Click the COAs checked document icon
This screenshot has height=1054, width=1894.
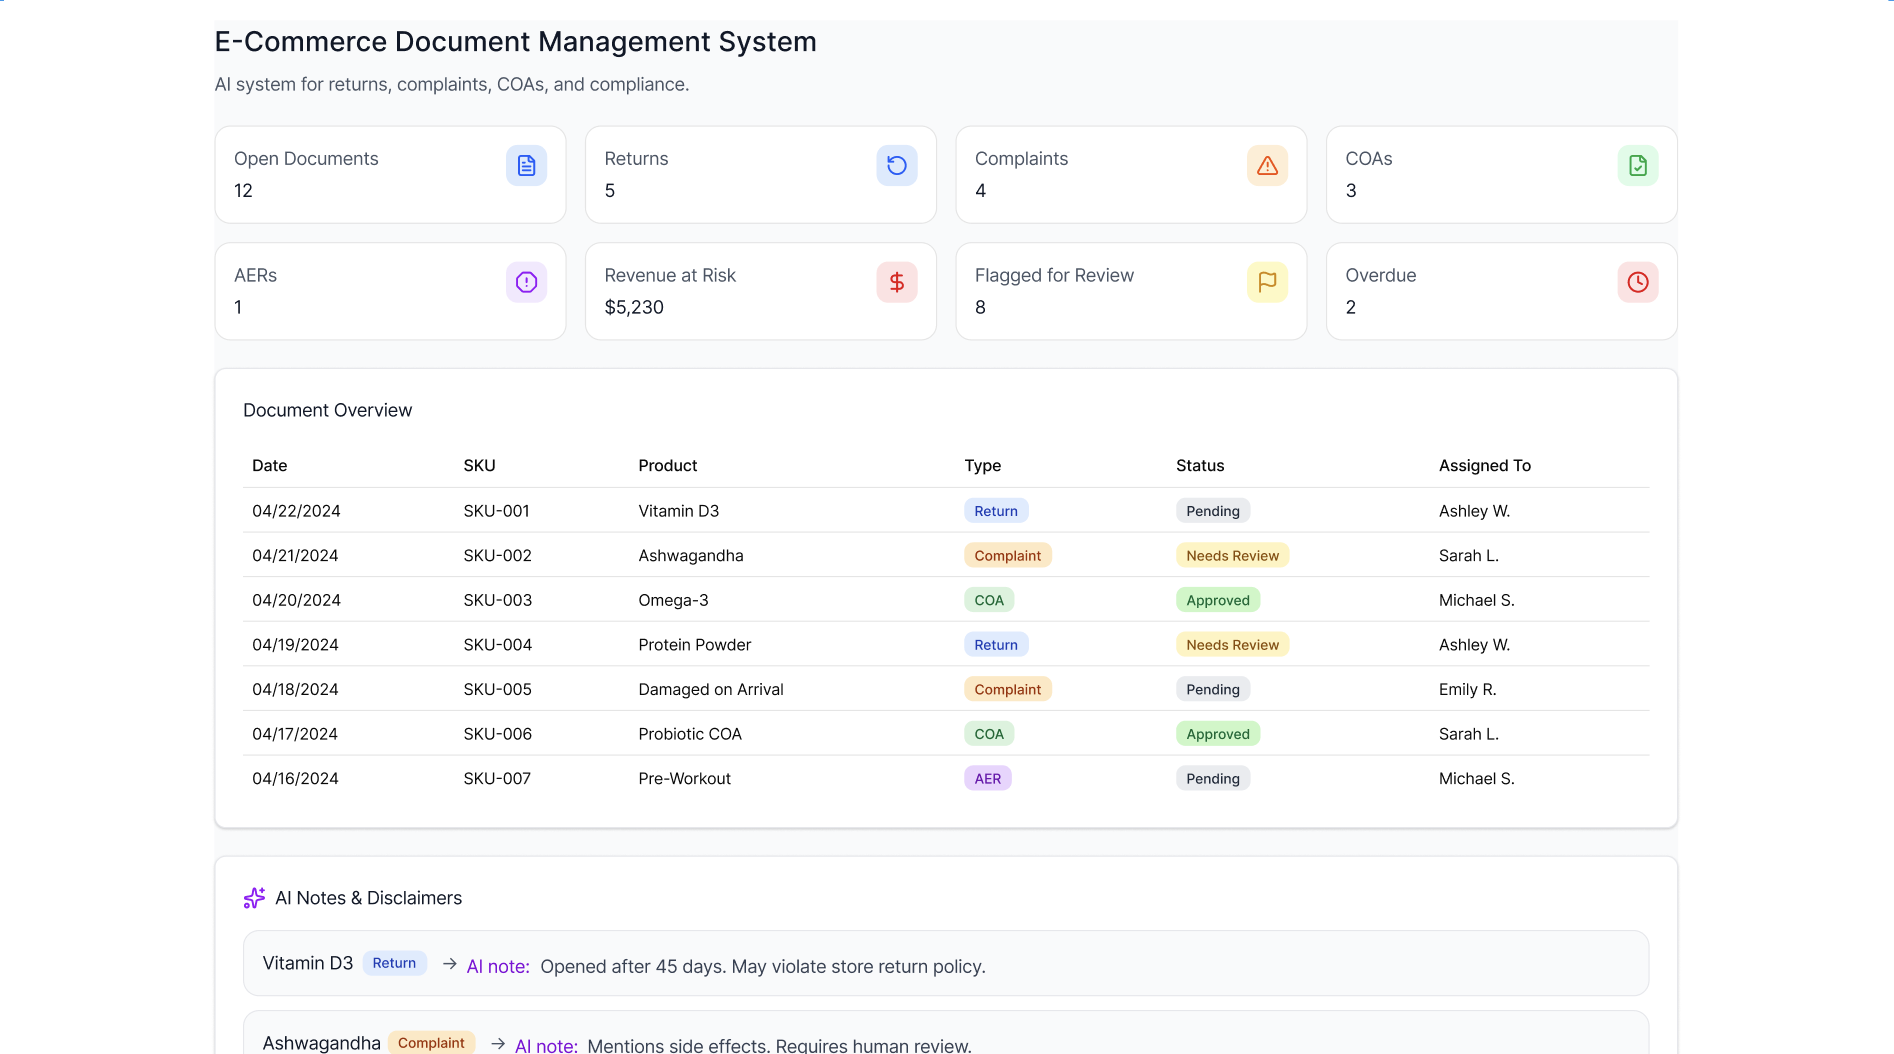[1637, 166]
